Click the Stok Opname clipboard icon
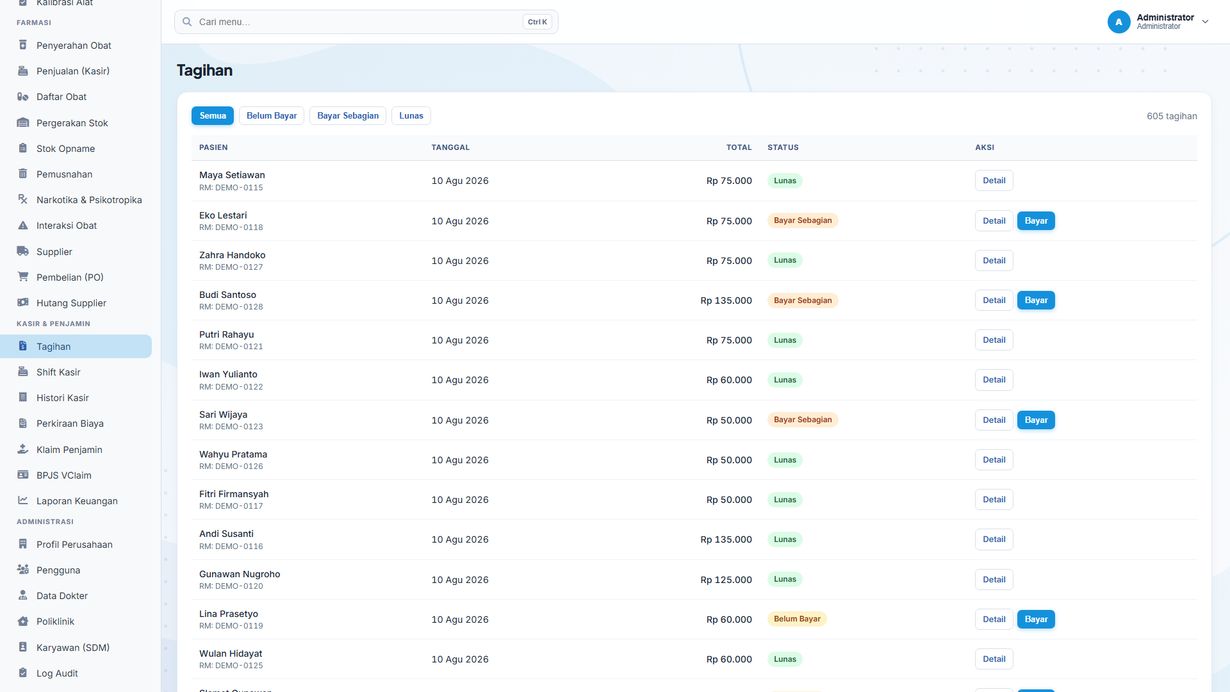 [23, 149]
